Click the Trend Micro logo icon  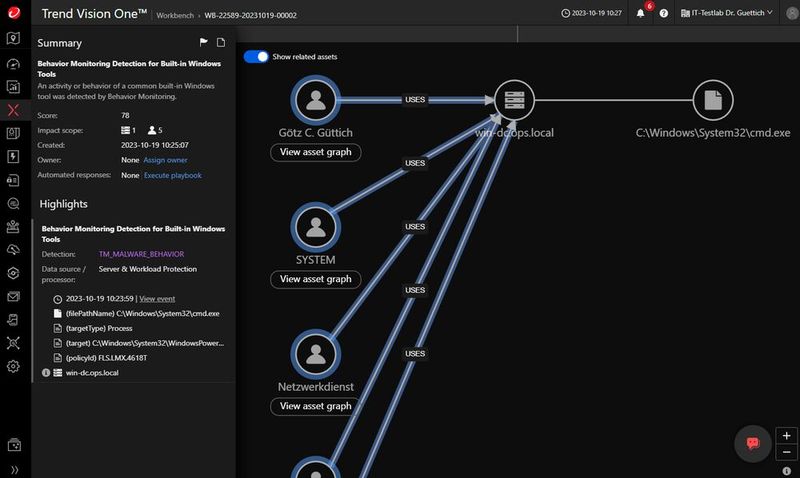[14, 12]
